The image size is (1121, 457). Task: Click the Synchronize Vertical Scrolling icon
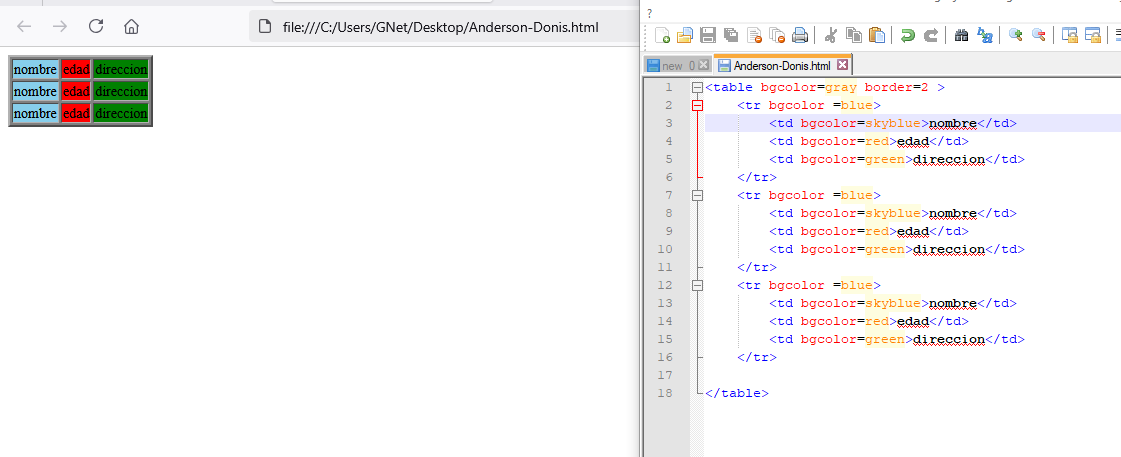1070,35
